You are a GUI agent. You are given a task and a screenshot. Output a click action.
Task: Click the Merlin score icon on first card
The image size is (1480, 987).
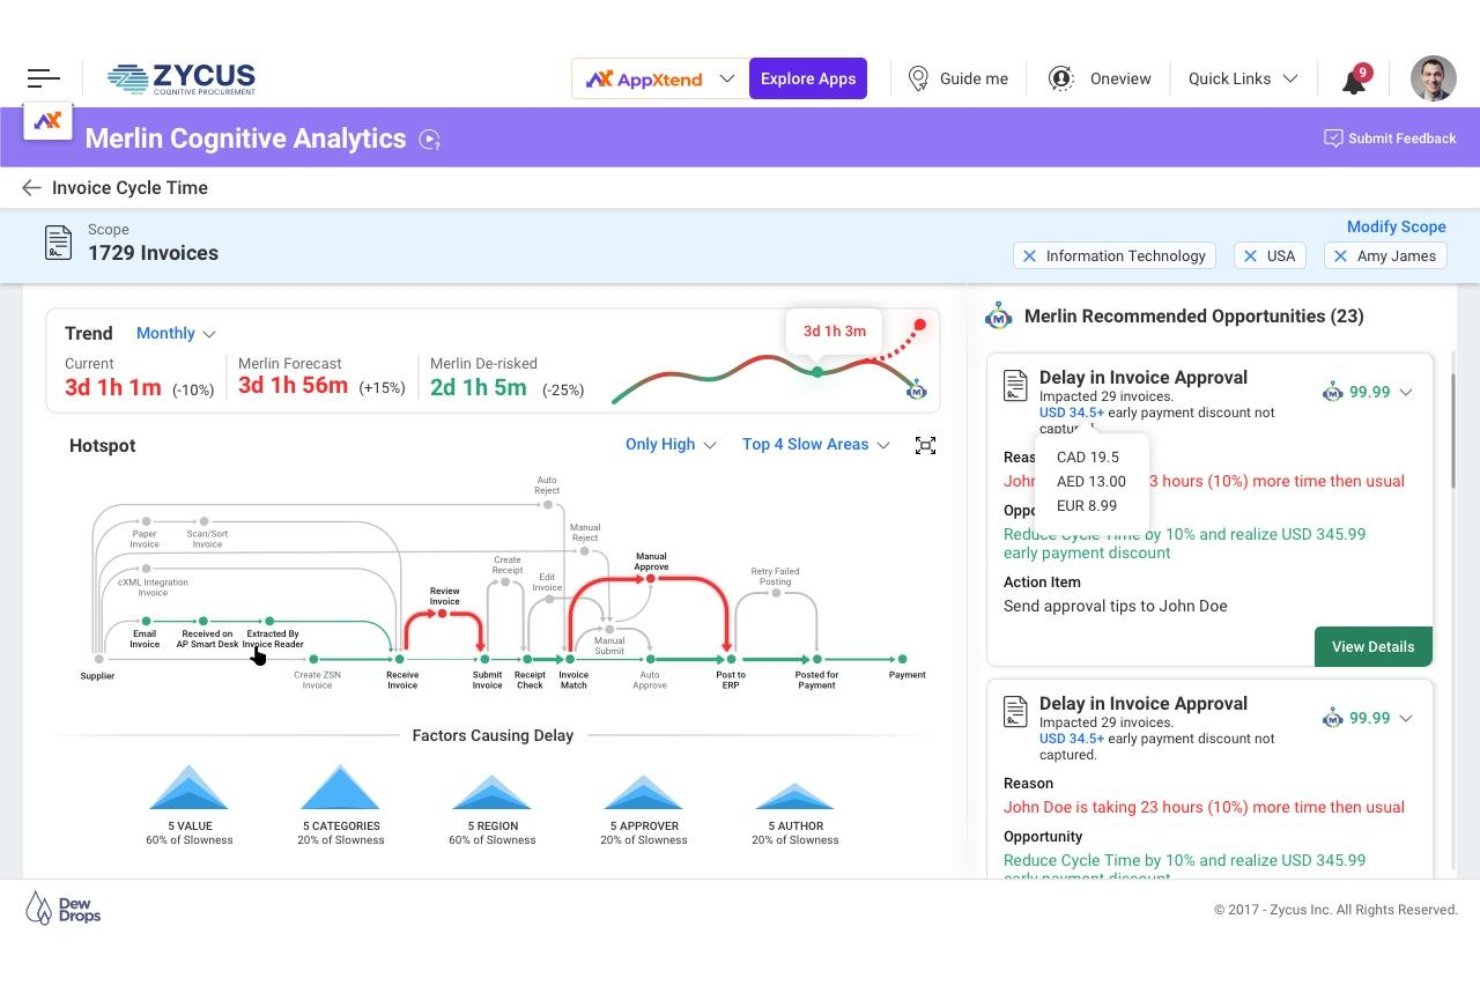click(x=1332, y=392)
